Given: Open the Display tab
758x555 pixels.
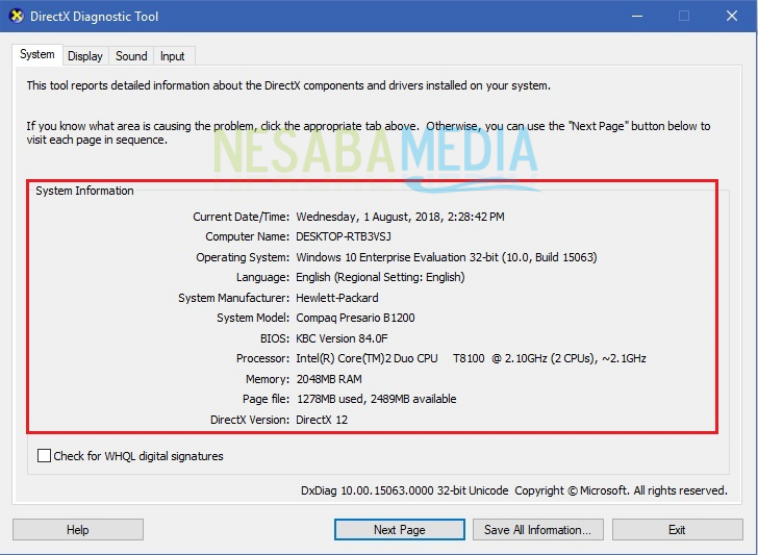Looking at the screenshot, I should (x=85, y=57).
